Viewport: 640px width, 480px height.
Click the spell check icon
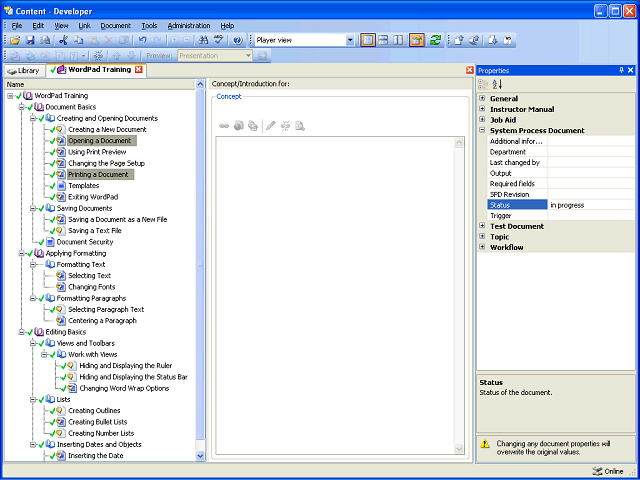pyautogui.click(x=219, y=40)
